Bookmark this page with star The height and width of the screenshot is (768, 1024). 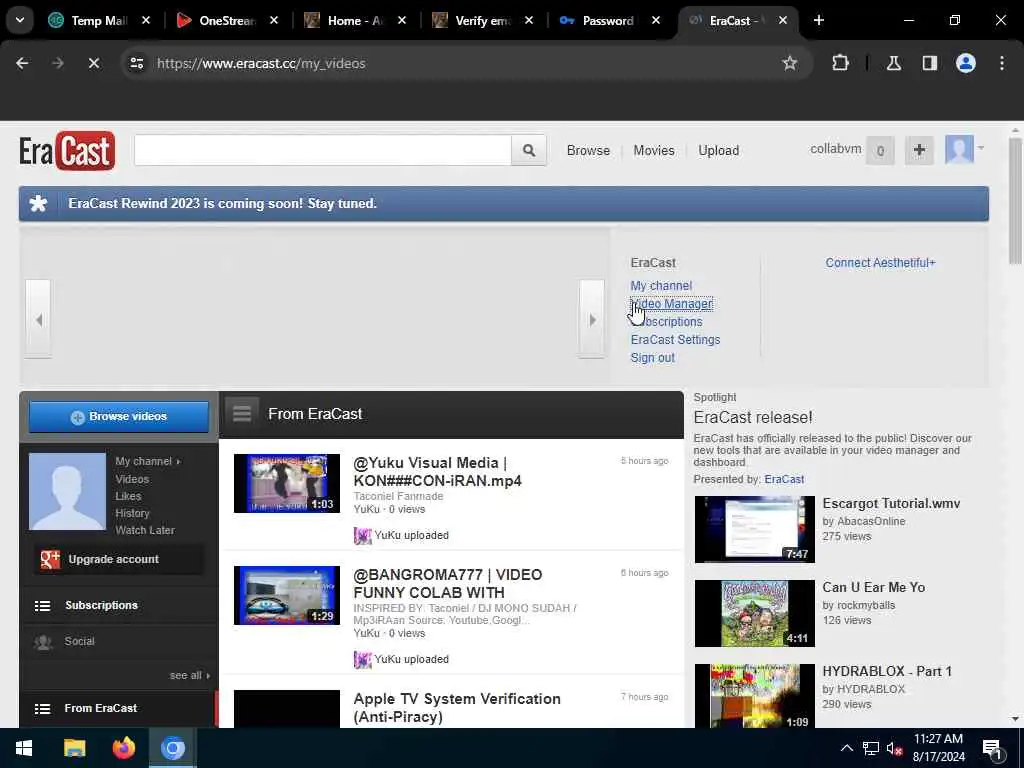(x=790, y=63)
